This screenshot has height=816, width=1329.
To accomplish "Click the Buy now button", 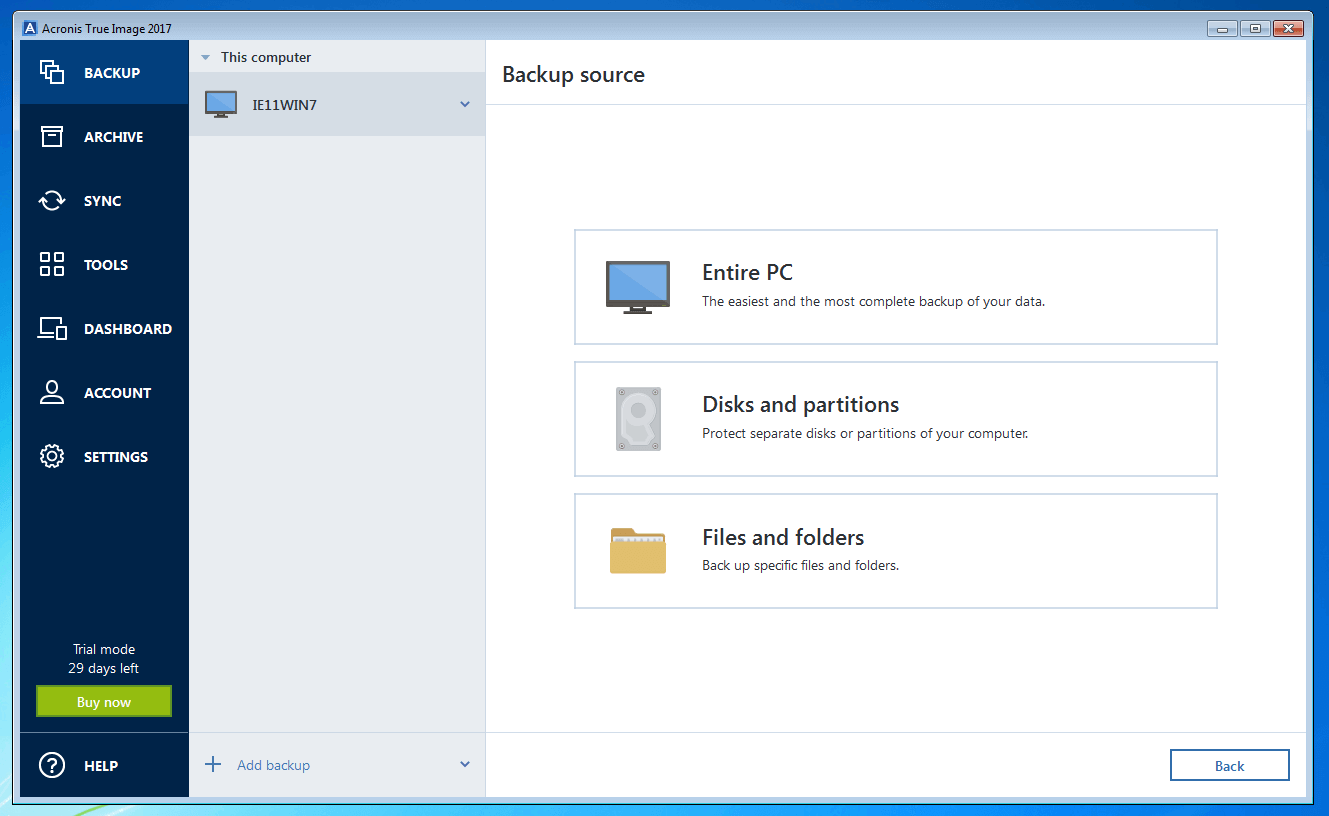I will point(104,701).
